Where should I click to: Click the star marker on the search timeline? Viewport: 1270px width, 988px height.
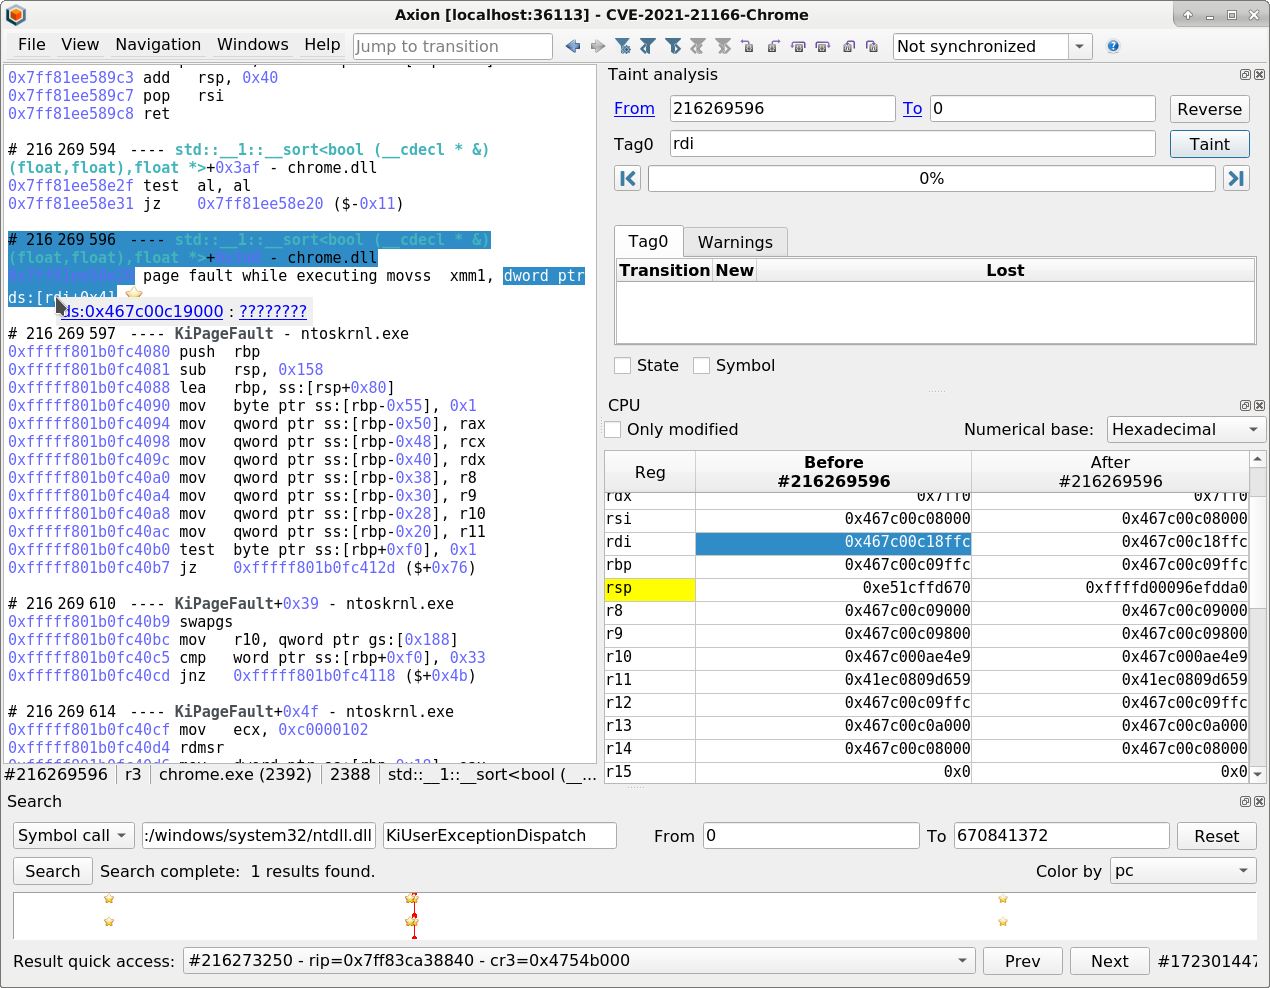[x=109, y=899]
